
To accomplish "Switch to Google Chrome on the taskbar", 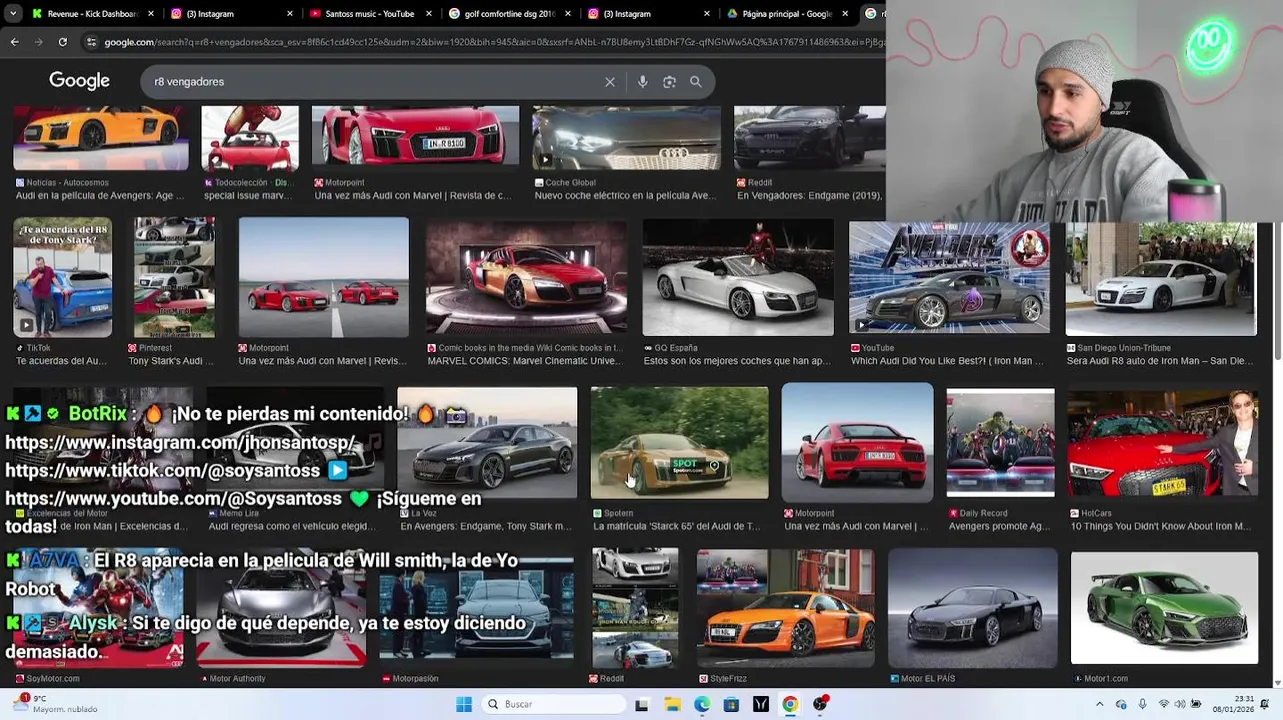I will [790, 704].
